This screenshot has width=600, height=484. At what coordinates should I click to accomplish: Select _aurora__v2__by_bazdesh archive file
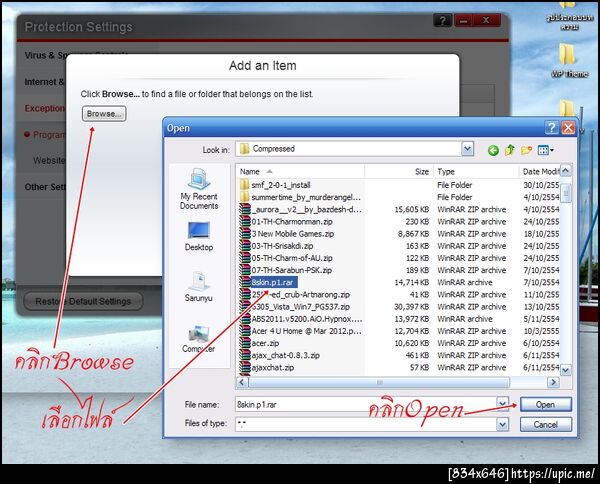[300, 210]
